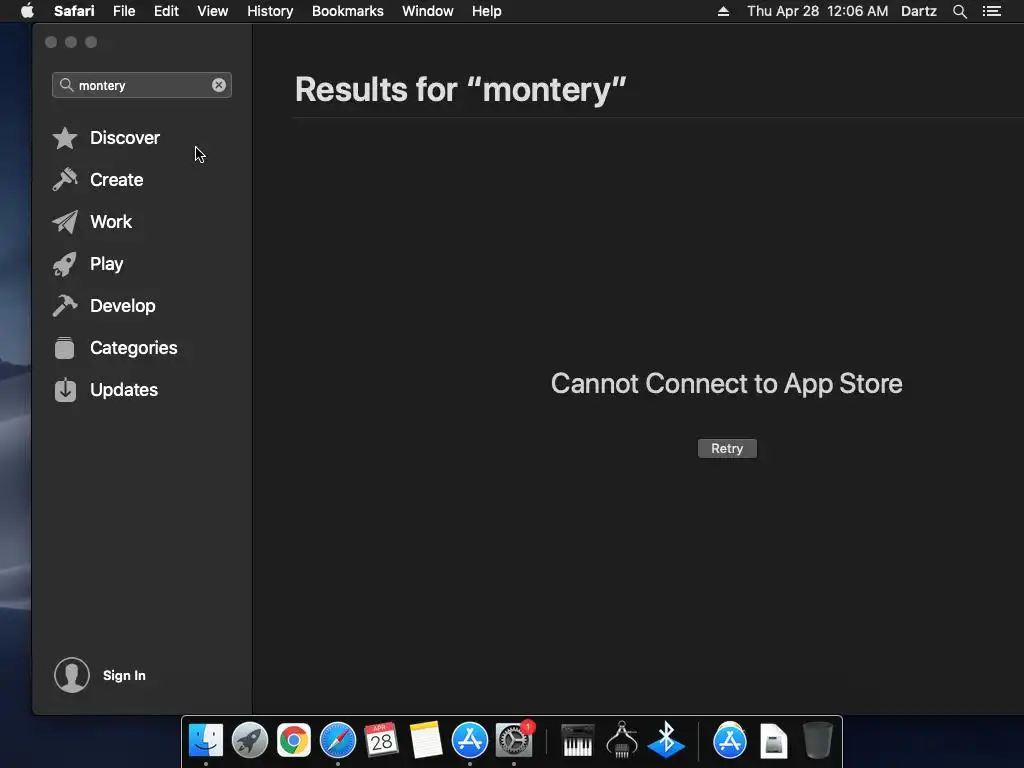This screenshot has height=768, width=1024.
Task: Open the Bookmarks menu
Action: coord(347,11)
